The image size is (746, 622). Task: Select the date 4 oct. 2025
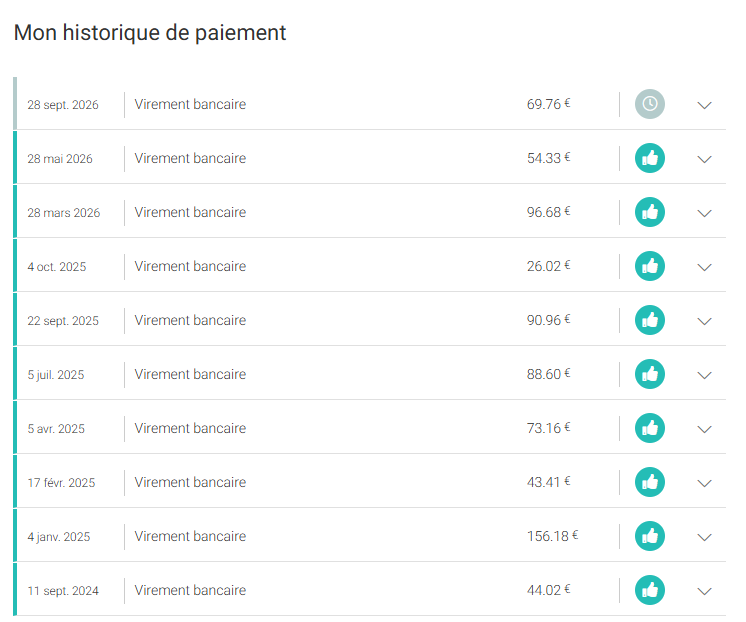pyautogui.click(x=57, y=267)
